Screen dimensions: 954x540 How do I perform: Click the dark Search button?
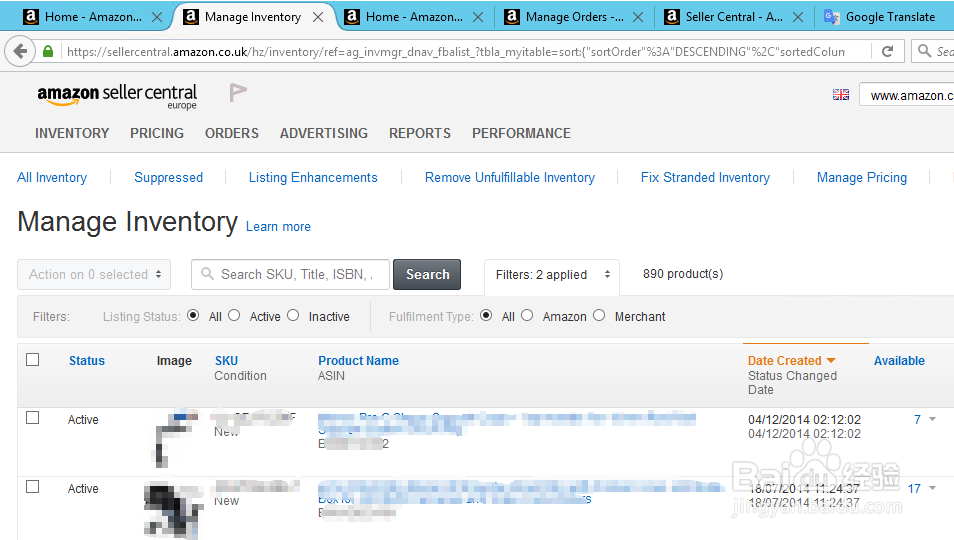(427, 274)
